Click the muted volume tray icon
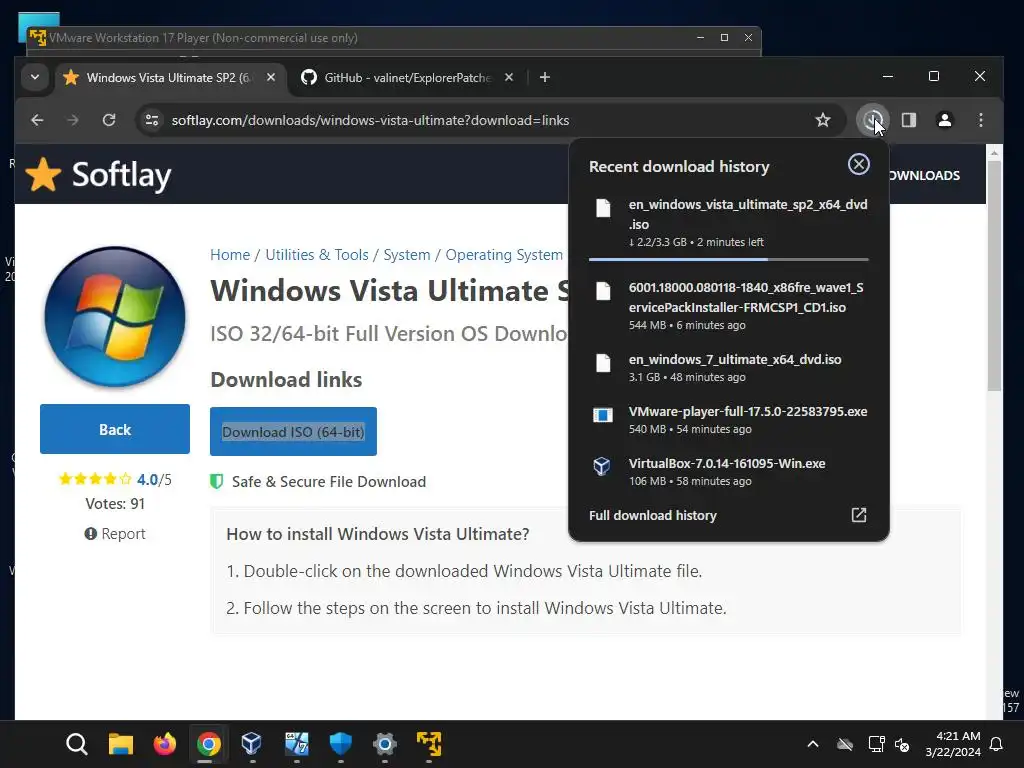1024x768 pixels. (902, 744)
